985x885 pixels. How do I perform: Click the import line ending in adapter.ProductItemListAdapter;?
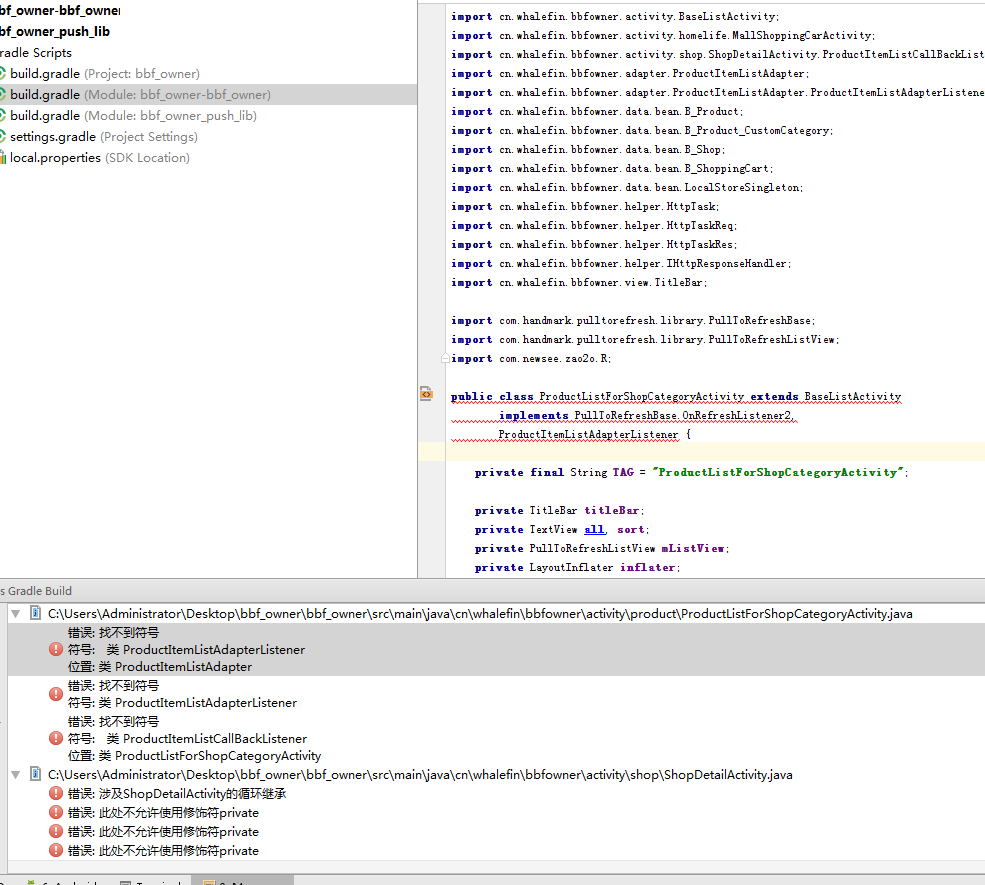[630, 73]
